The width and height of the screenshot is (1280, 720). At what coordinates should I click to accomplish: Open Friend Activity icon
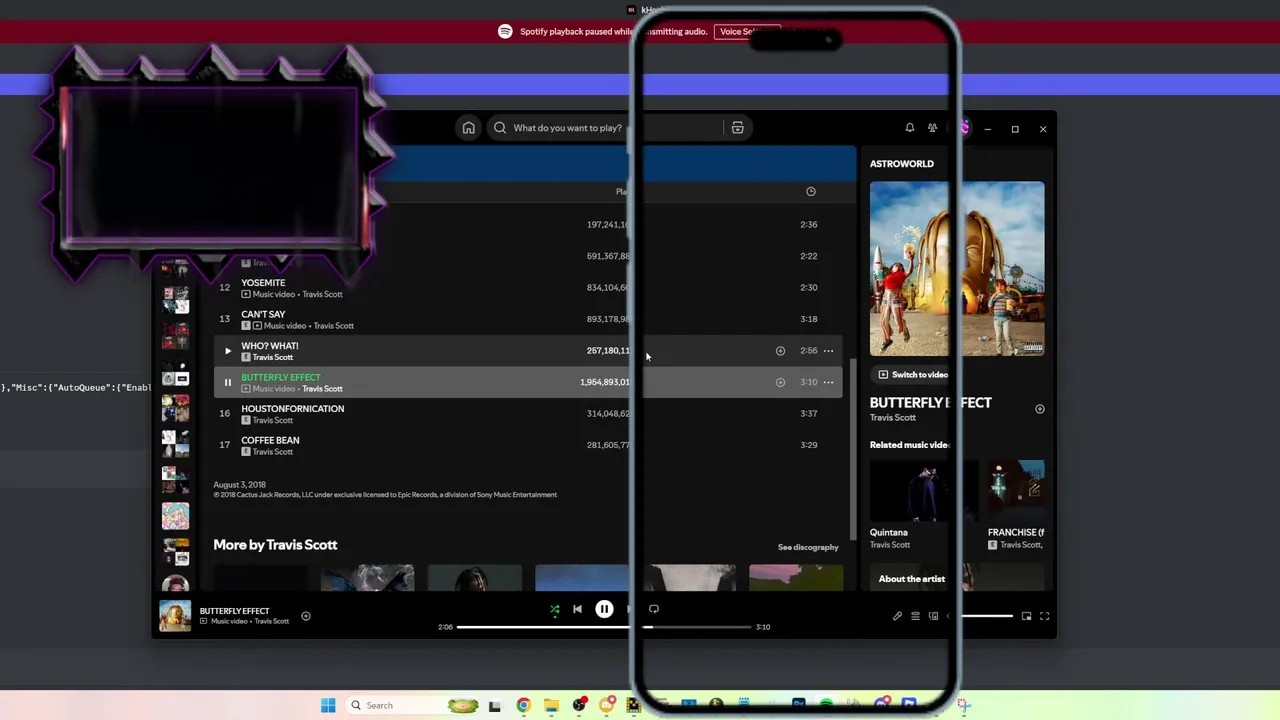[932, 128]
